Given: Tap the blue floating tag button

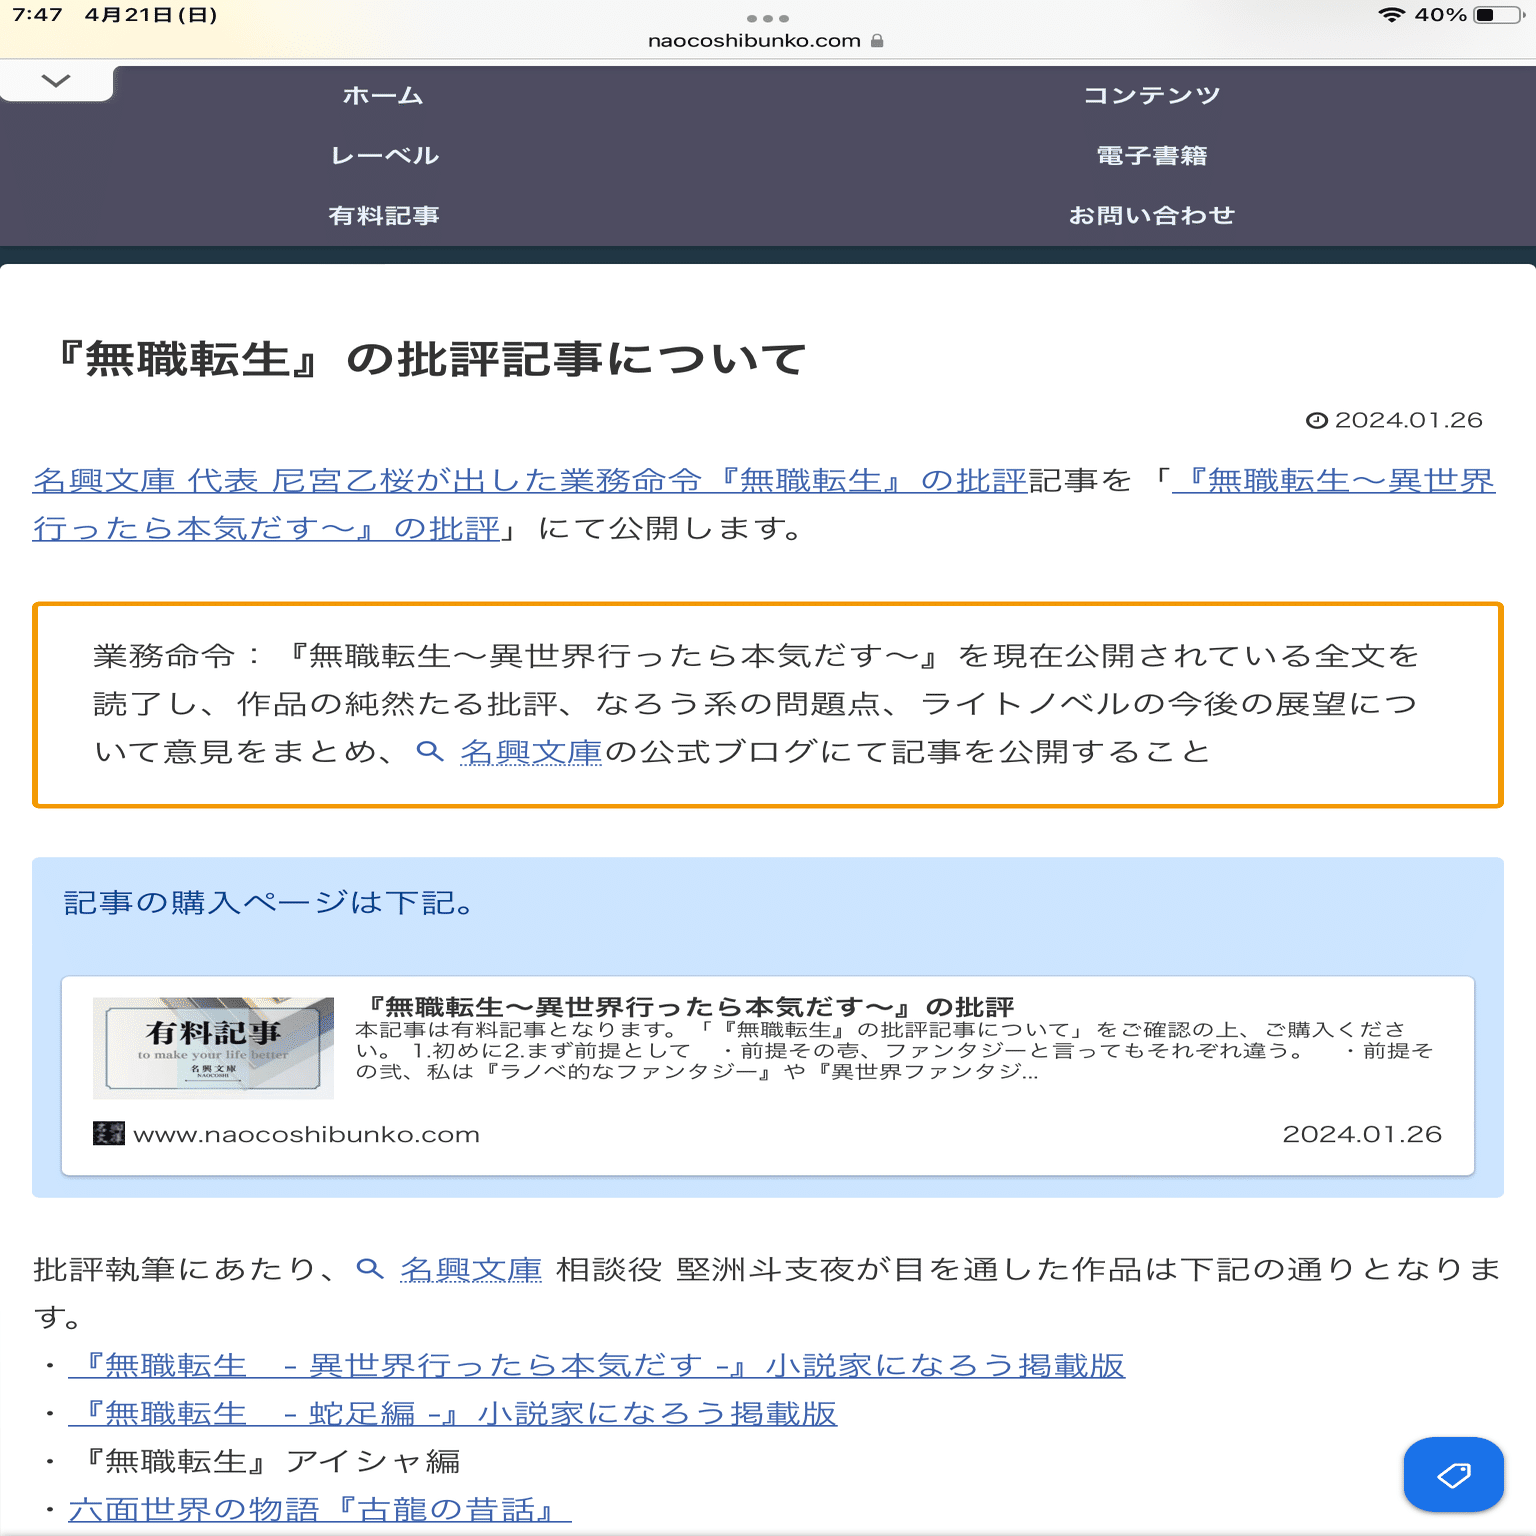Looking at the screenshot, I should point(1453,1474).
